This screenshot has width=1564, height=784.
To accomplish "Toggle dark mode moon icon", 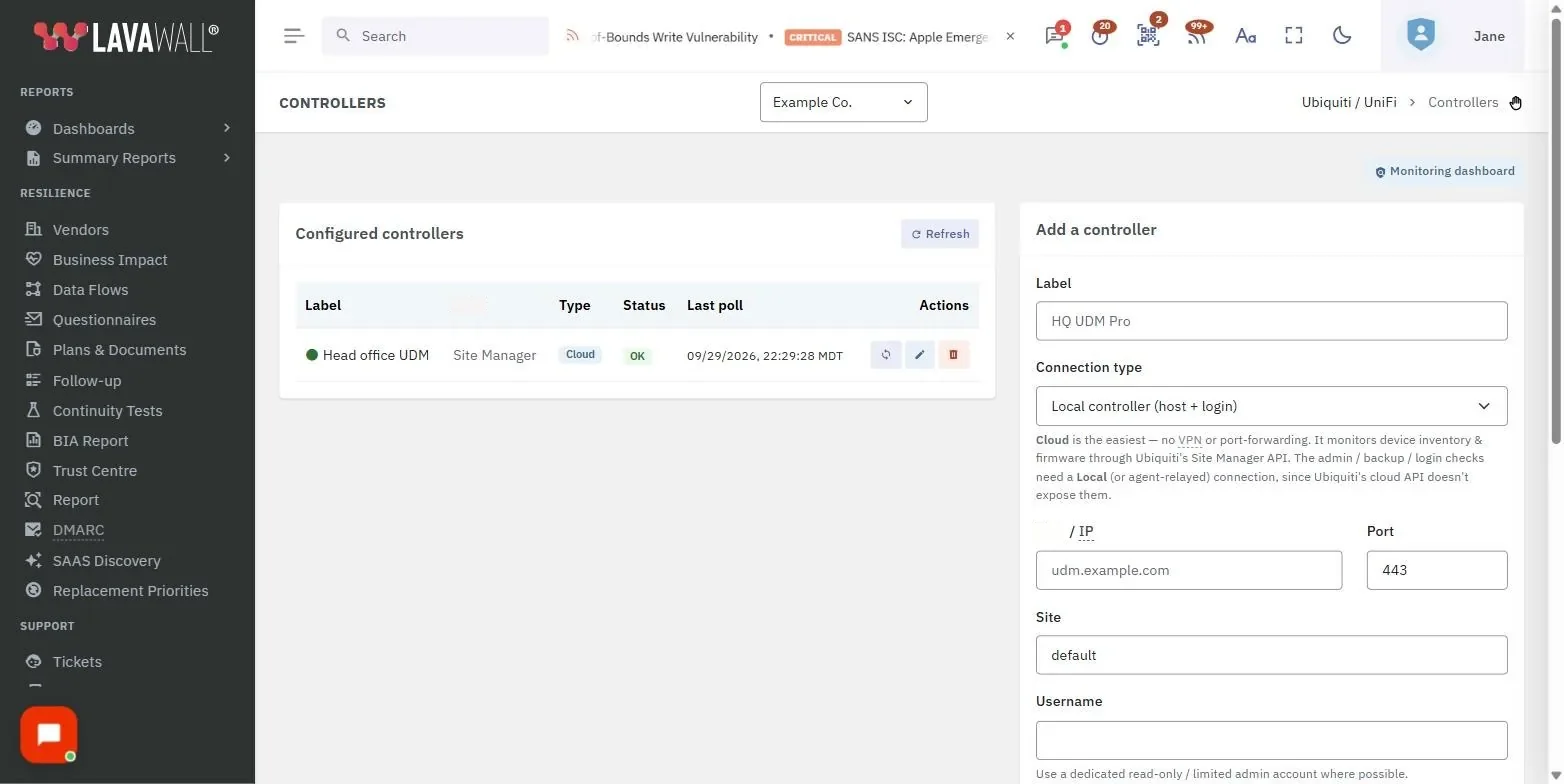I will (1342, 36).
